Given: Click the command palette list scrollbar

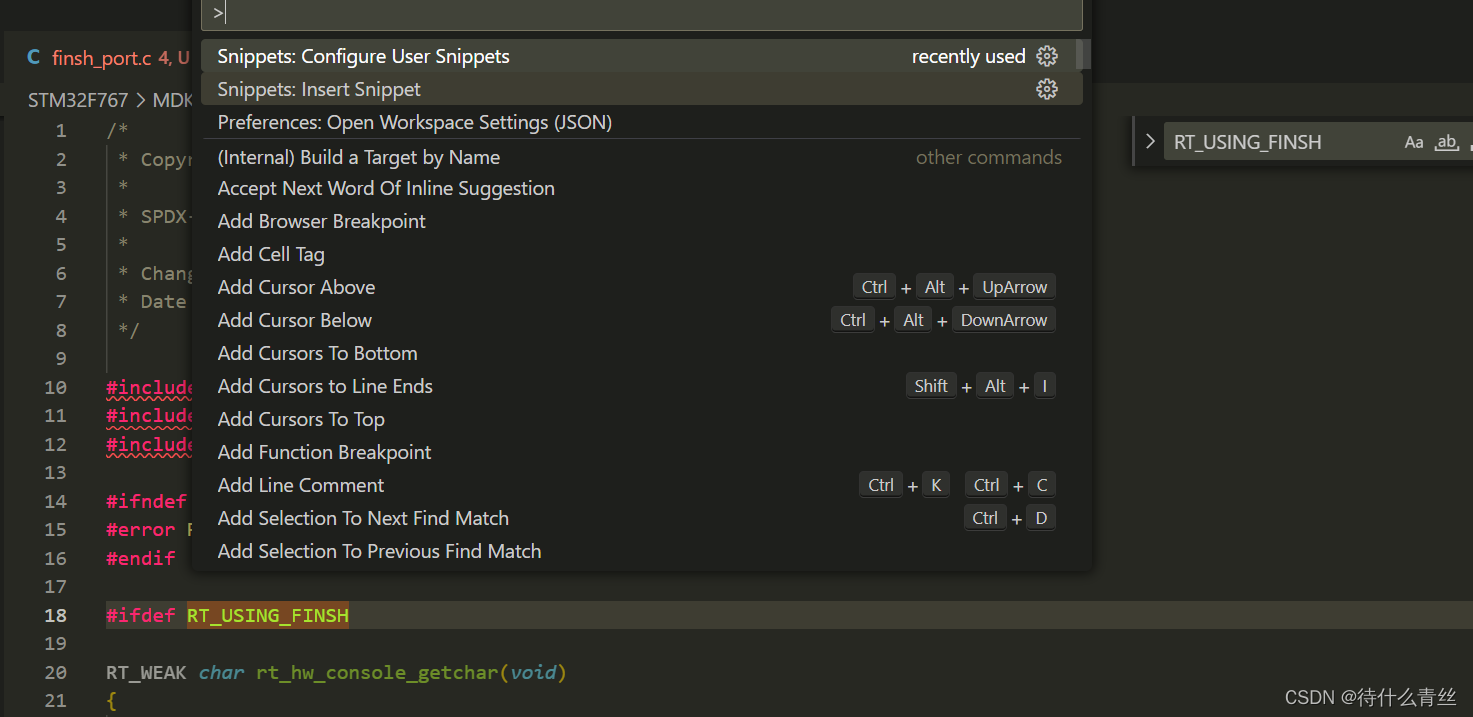Looking at the screenshot, I should (1084, 56).
